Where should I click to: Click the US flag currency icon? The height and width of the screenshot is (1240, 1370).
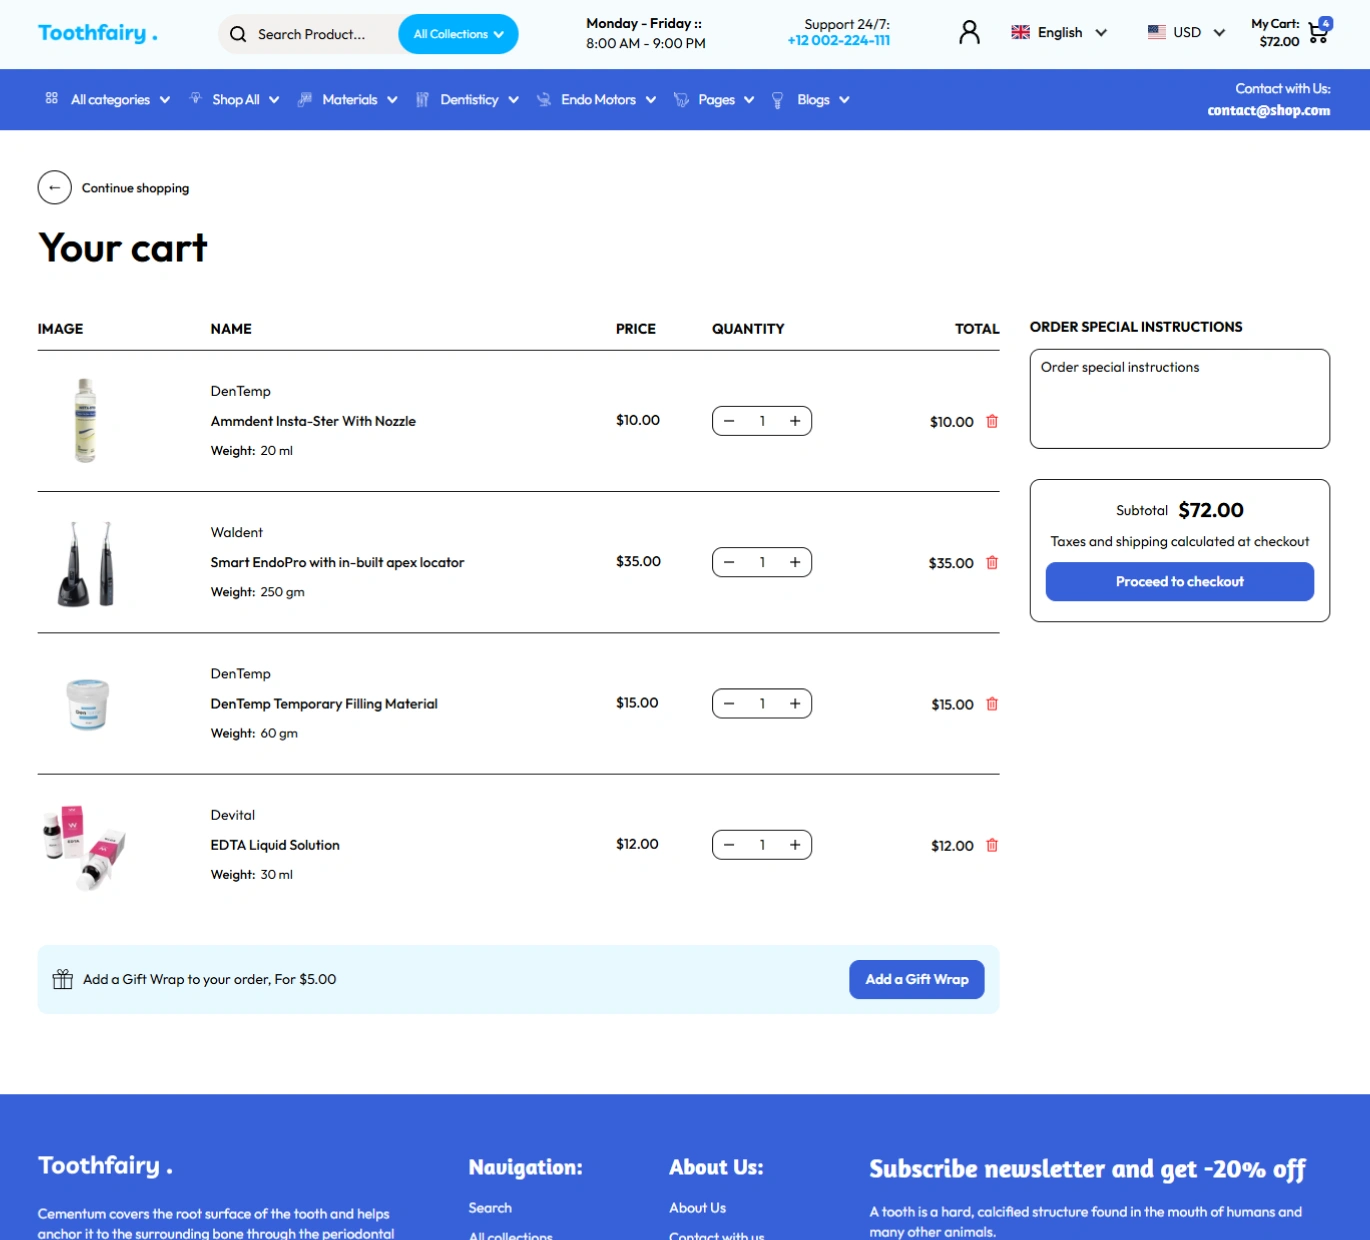(x=1156, y=32)
